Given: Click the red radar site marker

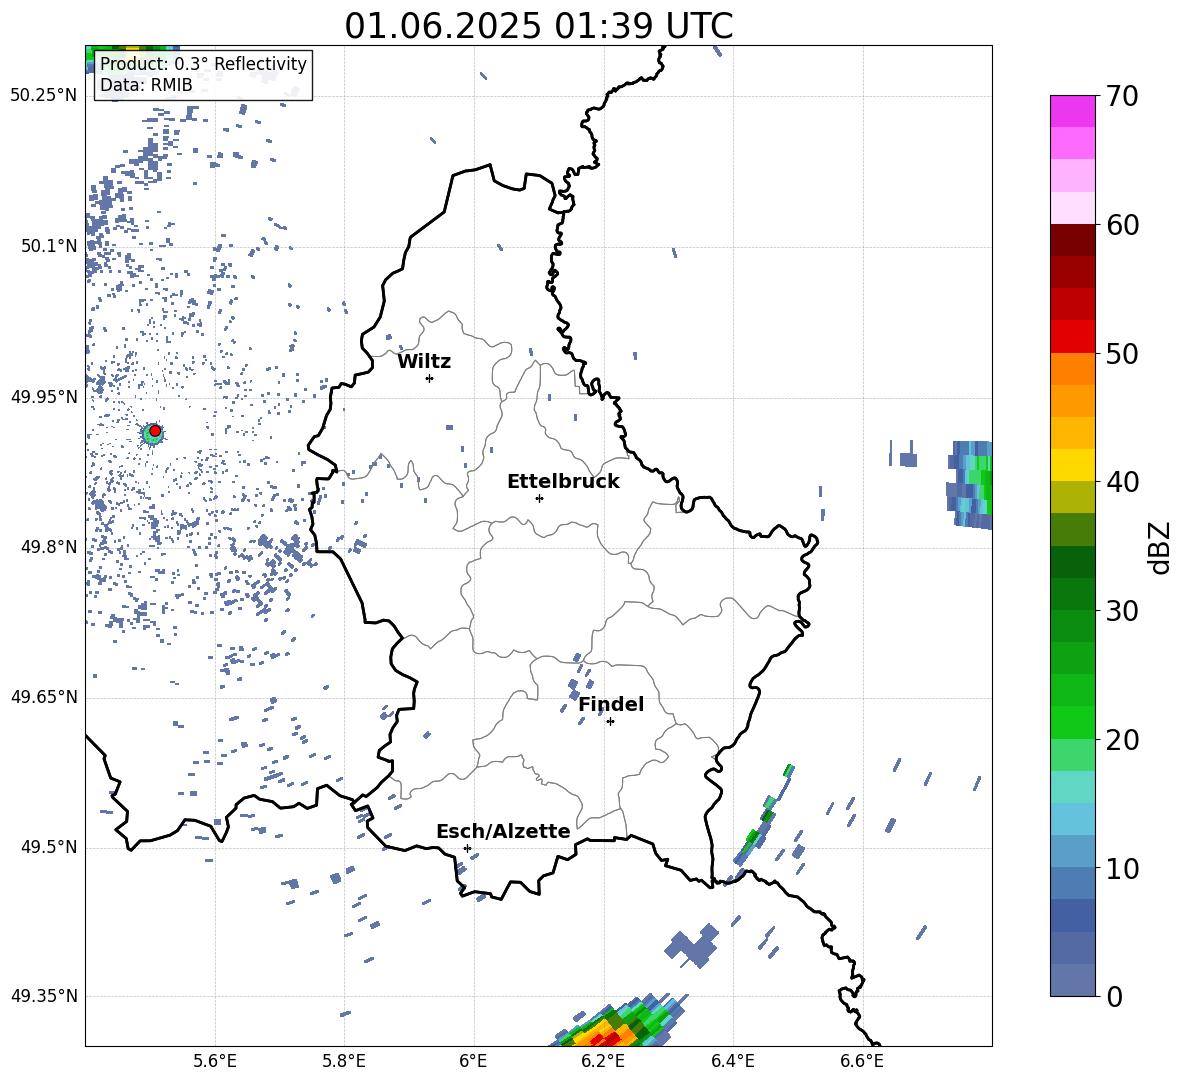Looking at the screenshot, I should coord(155,430).
